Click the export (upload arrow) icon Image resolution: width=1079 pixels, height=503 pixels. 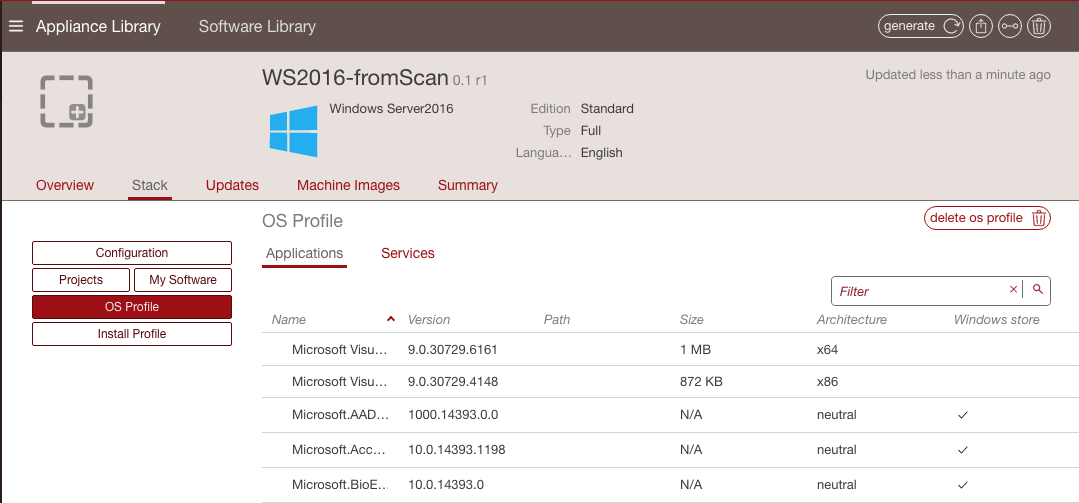pyautogui.click(x=981, y=26)
